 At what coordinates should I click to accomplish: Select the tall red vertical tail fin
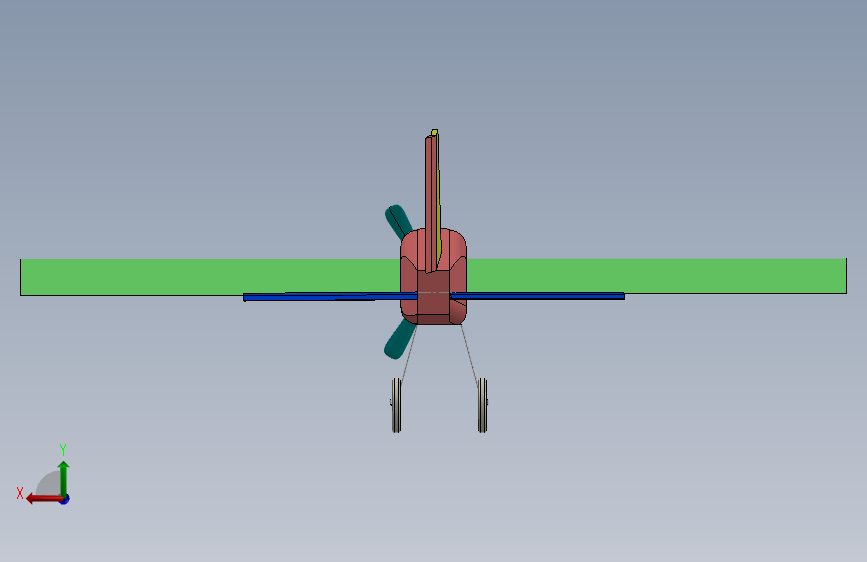[x=430, y=205]
